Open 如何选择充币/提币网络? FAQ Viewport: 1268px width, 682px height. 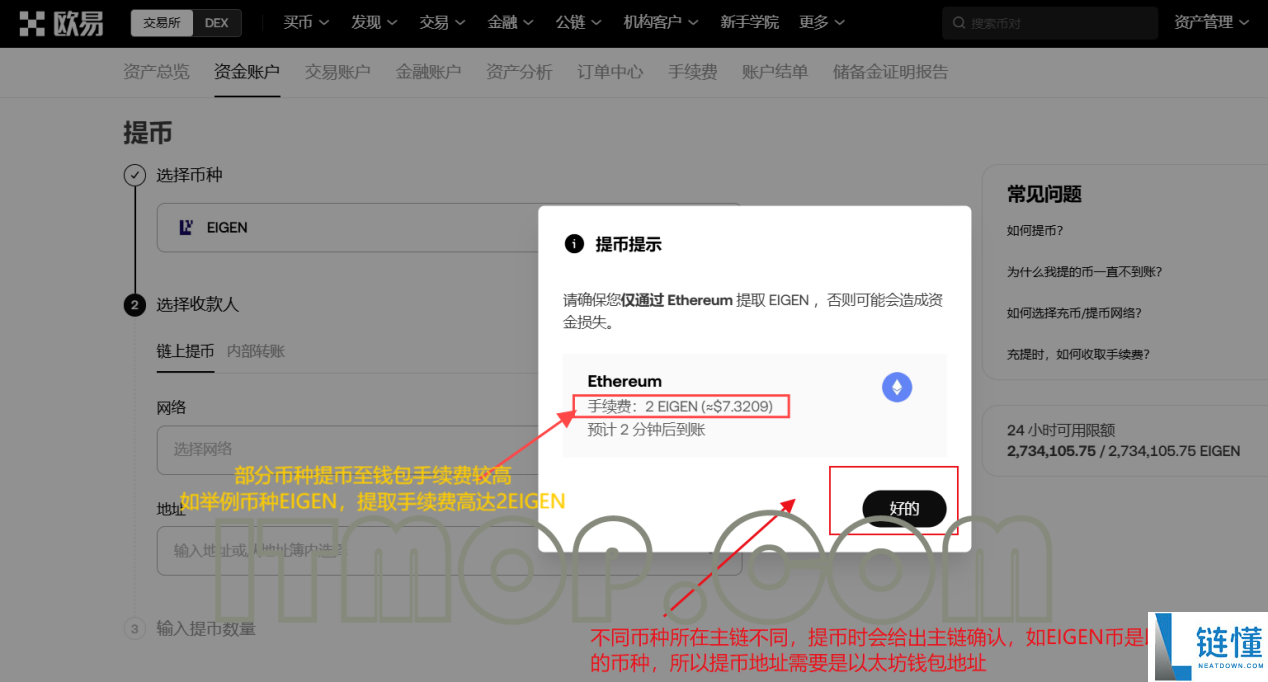pyautogui.click(x=1074, y=313)
